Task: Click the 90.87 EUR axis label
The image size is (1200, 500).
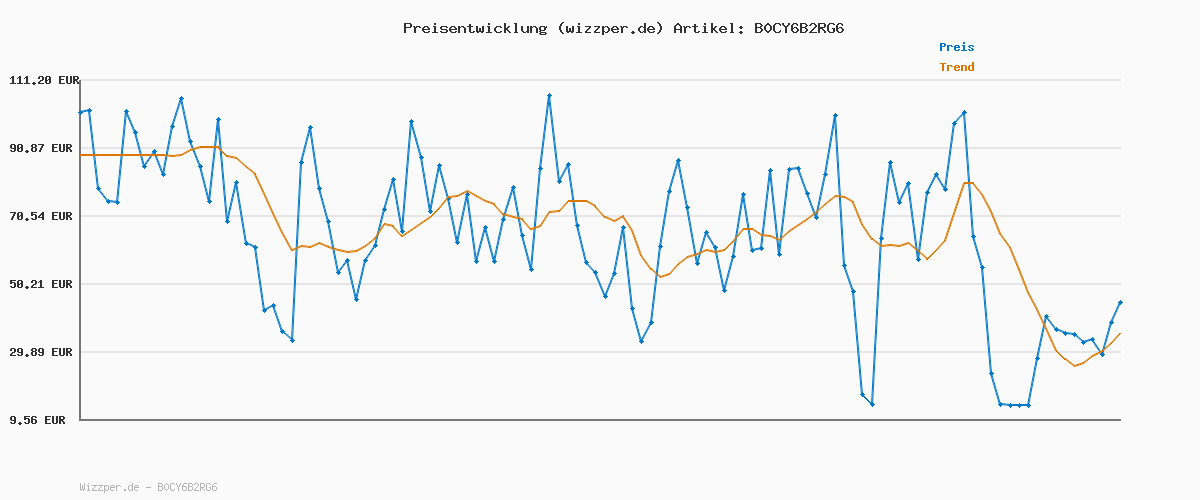Action: point(44,148)
